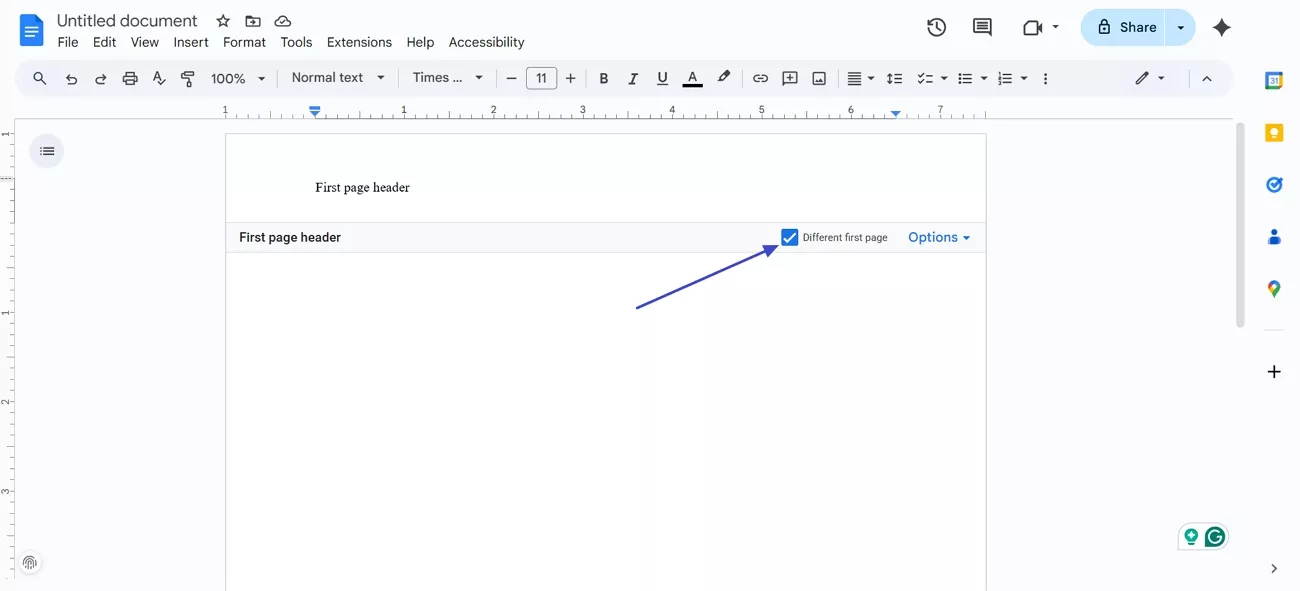This screenshot has width=1300, height=591.
Task: Click the paint format tool
Action: (x=187, y=77)
